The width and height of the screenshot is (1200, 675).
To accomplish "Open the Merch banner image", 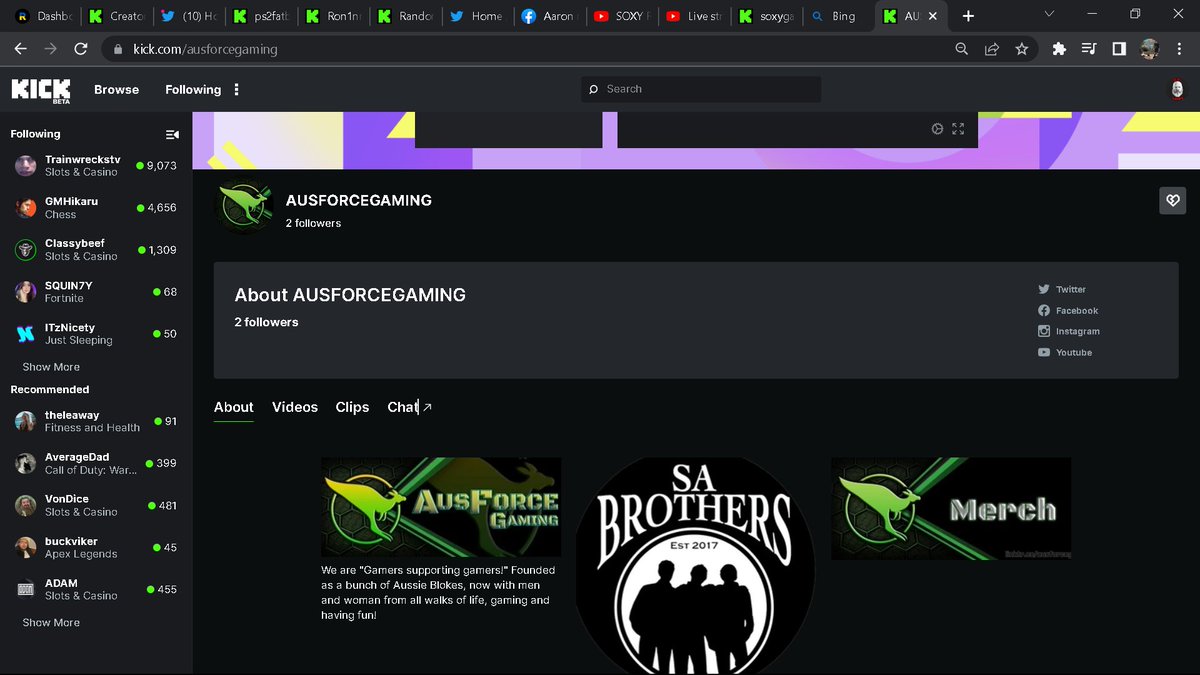I will [x=951, y=508].
